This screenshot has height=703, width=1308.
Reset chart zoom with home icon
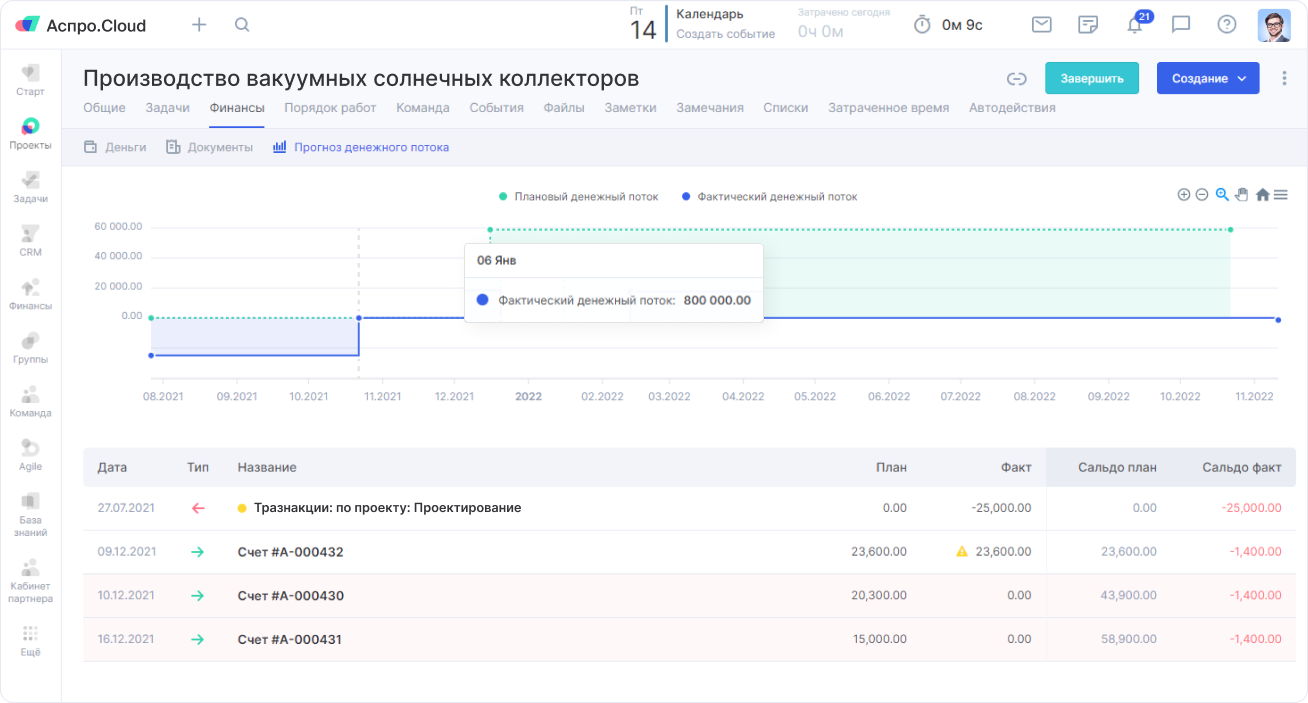[1262, 195]
